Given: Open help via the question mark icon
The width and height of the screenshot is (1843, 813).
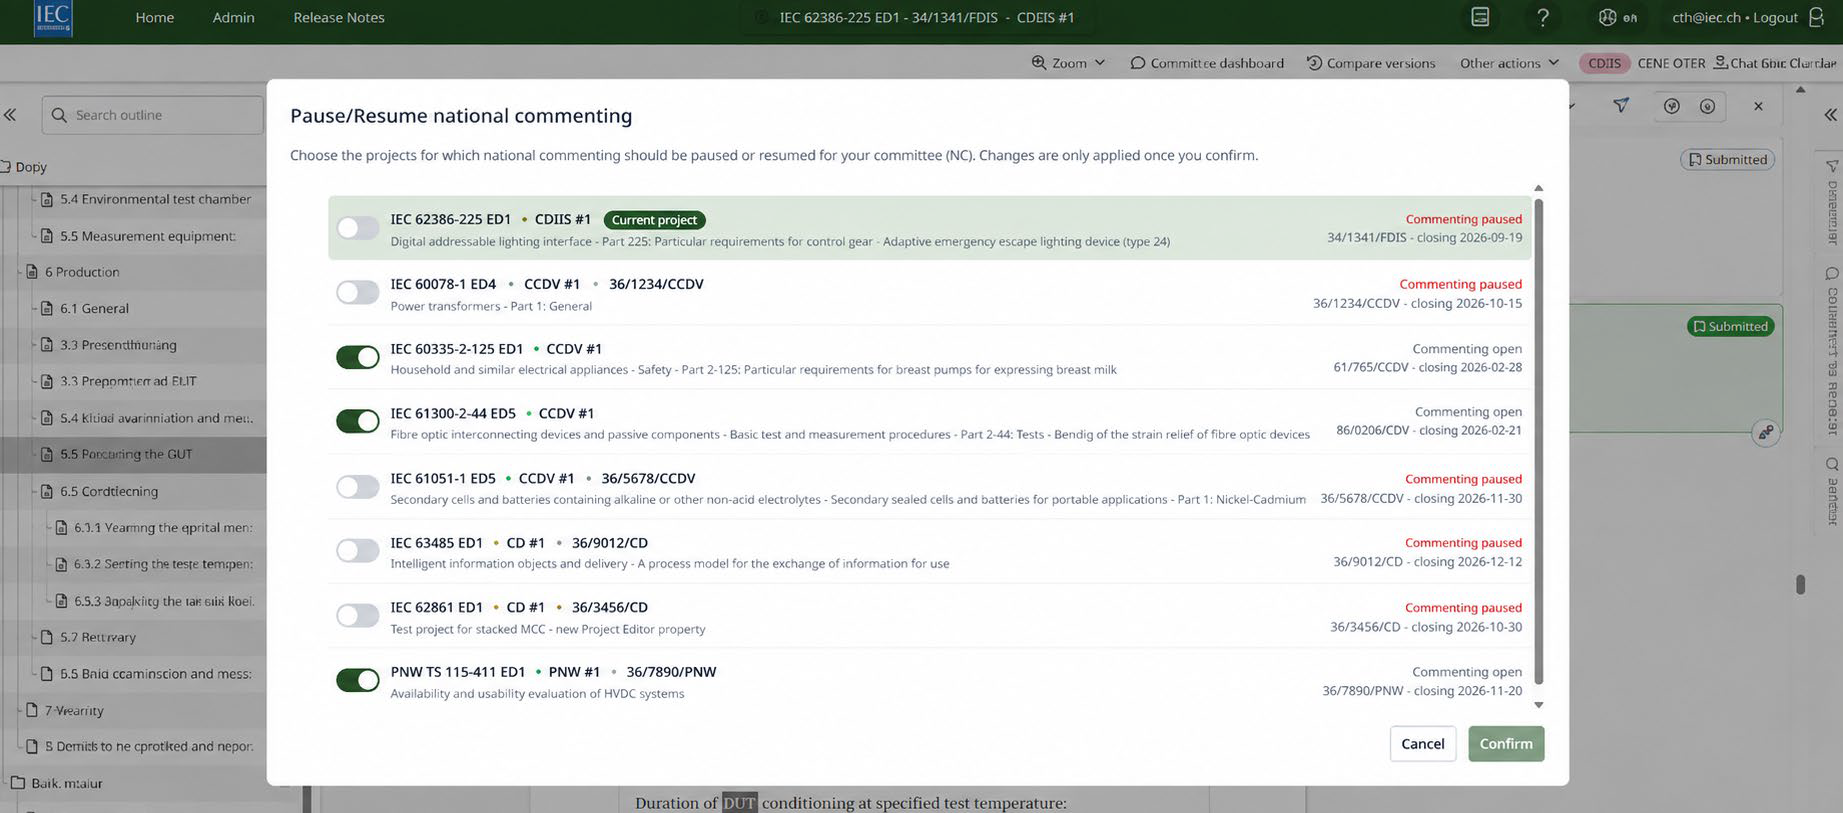Looking at the screenshot, I should tap(1543, 17).
